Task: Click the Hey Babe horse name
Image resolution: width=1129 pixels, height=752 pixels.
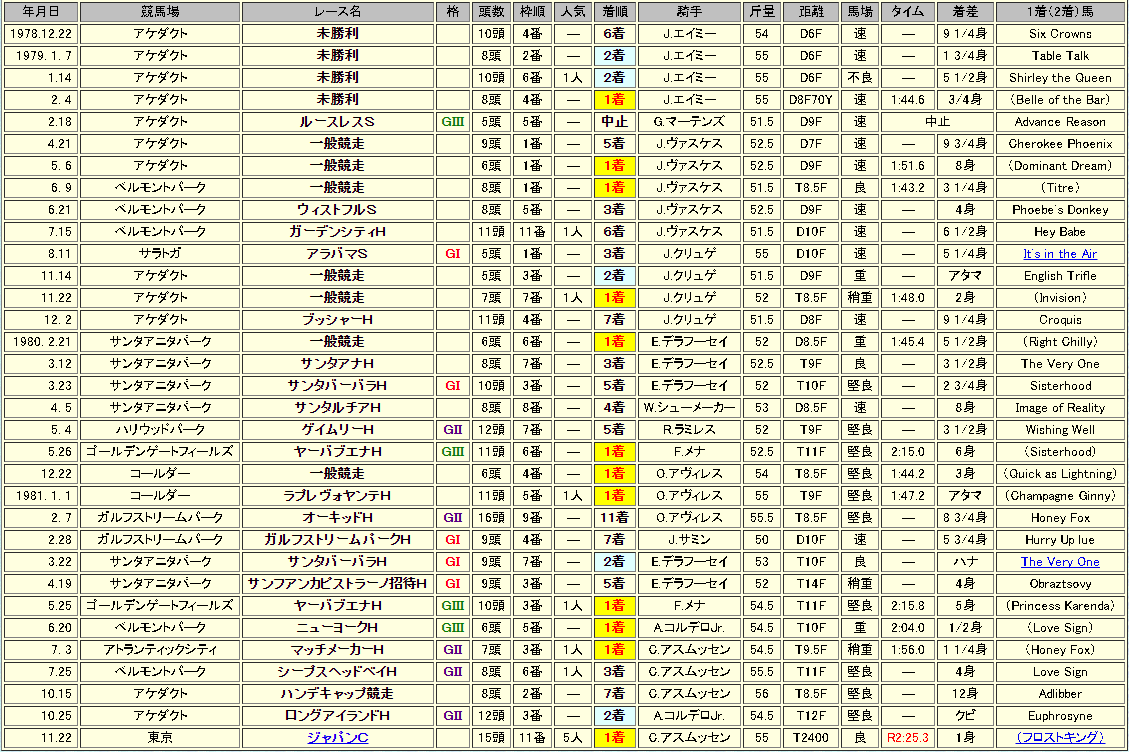Action: [1060, 232]
